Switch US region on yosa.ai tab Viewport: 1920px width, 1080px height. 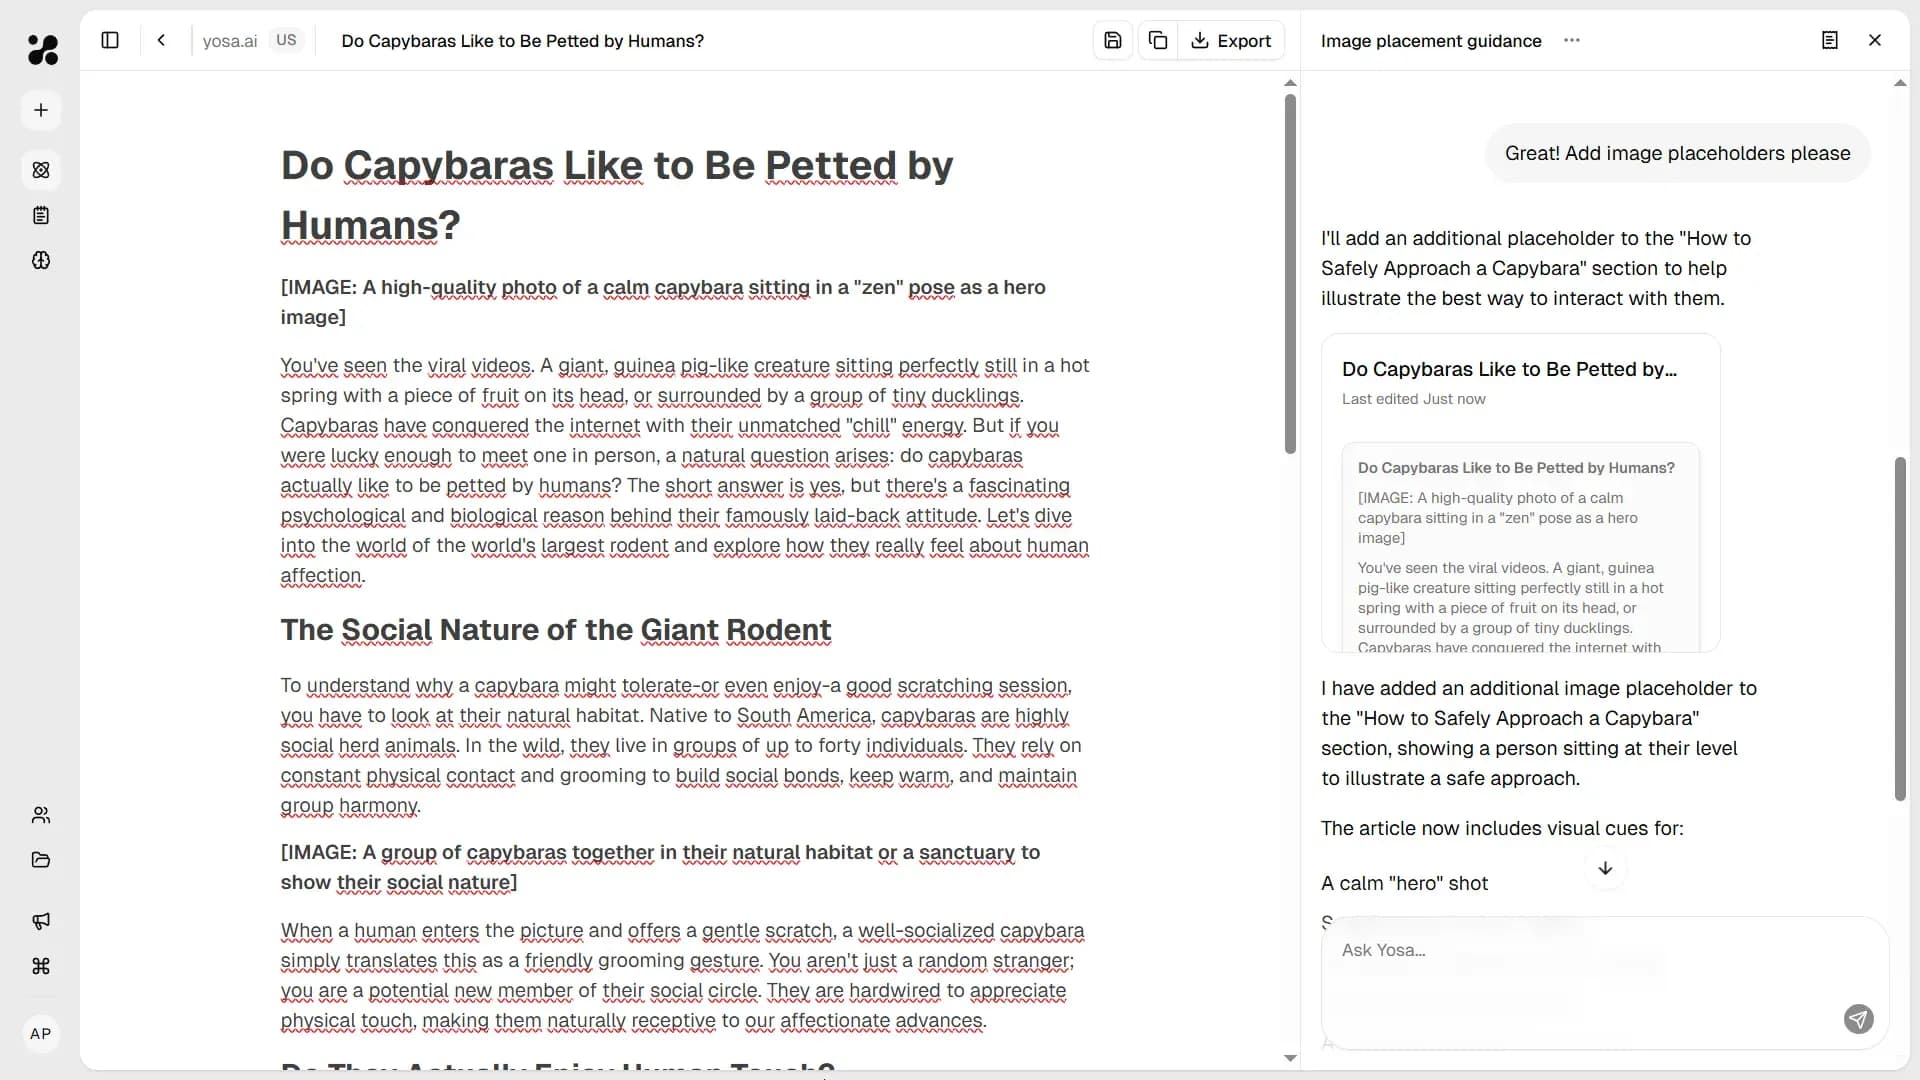click(287, 40)
